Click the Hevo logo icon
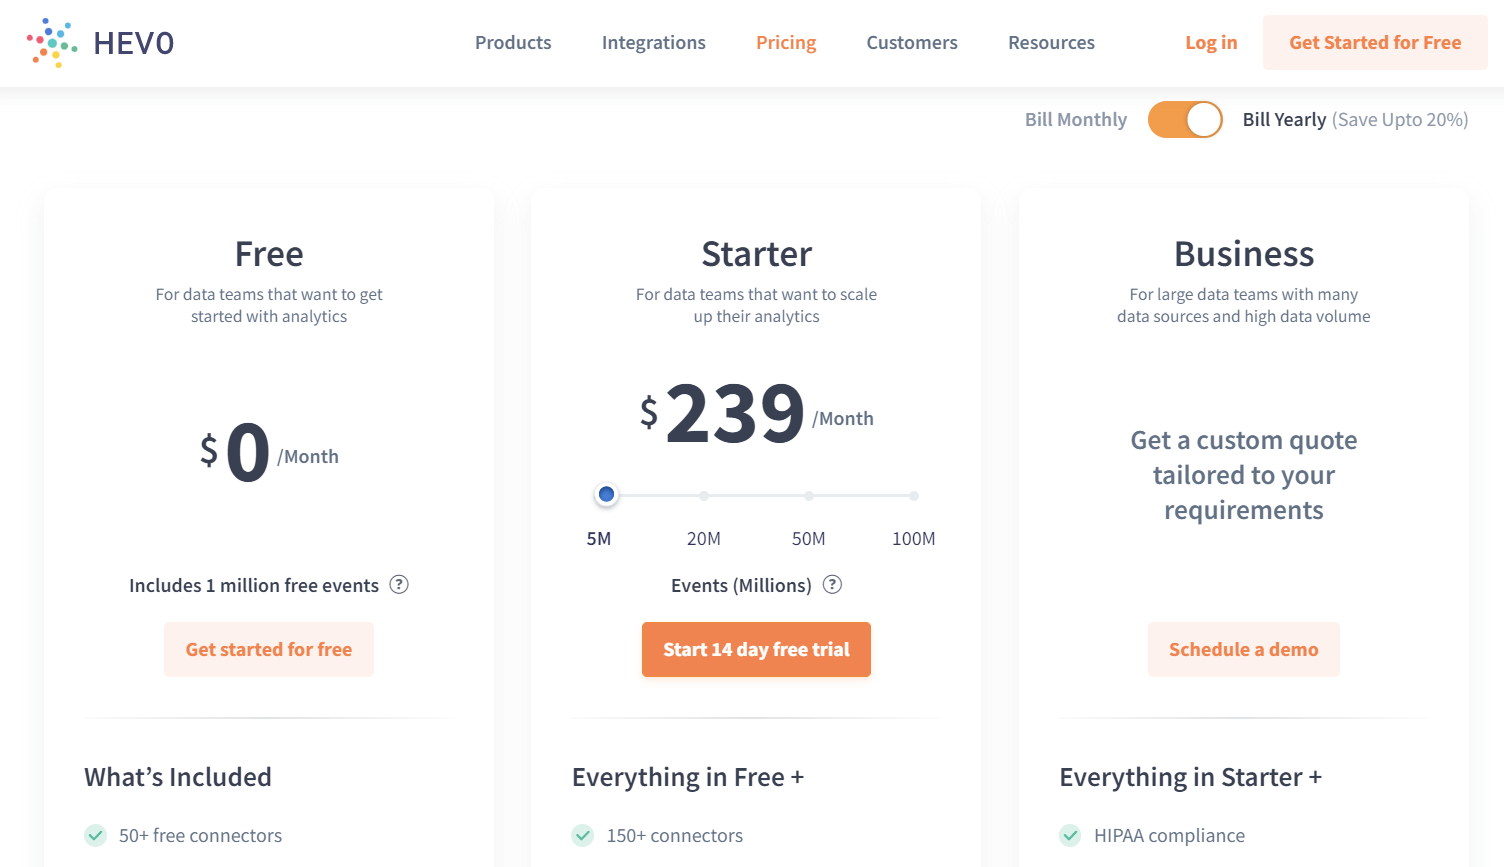The image size is (1504, 867). [52, 43]
